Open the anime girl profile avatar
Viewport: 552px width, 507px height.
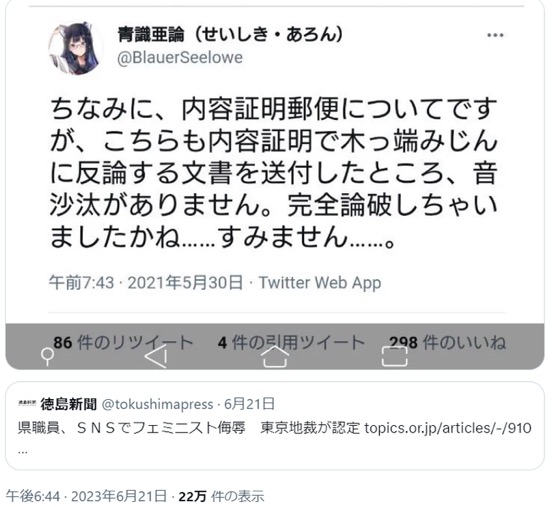75,48
